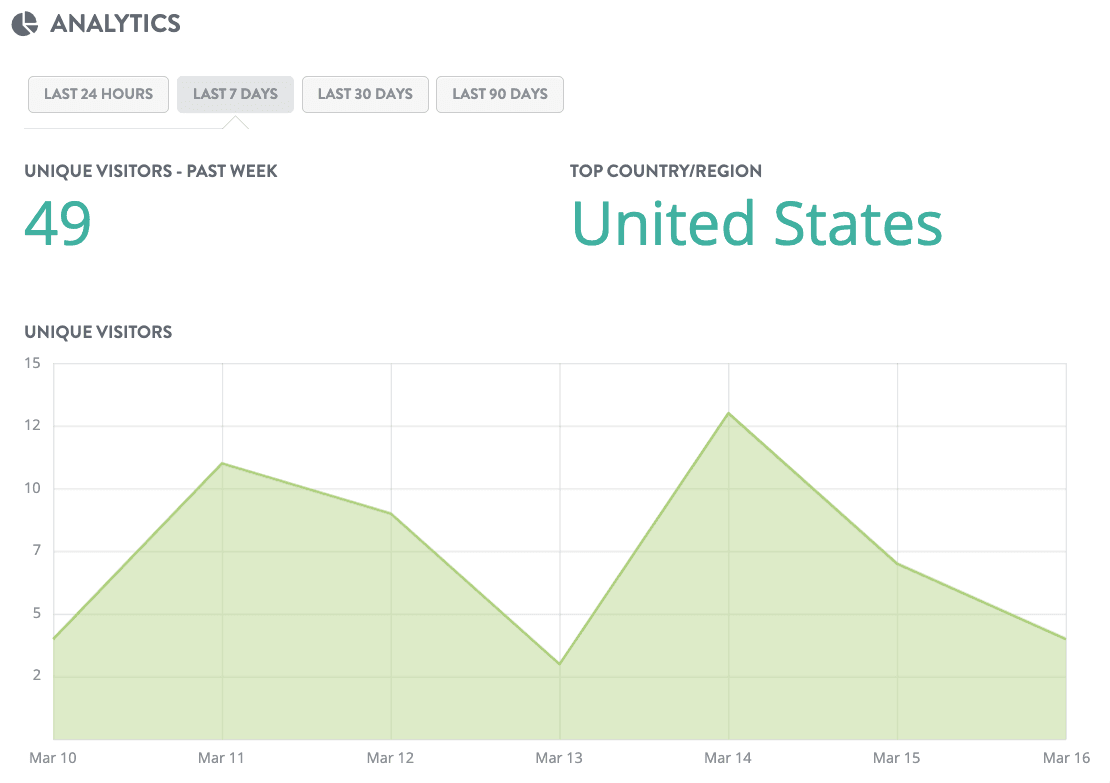The width and height of the screenshot is (1110, 783).
Task: Select the Mar 14 peak data point
Action: point(729,413)
